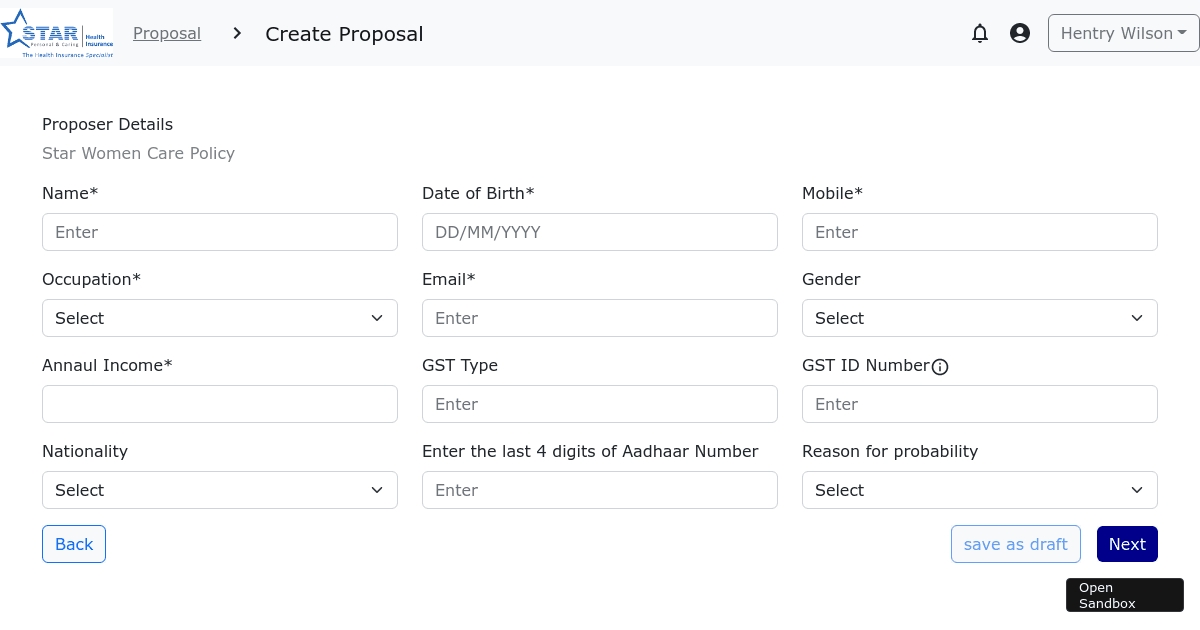
Task: Focus the Email input field
Action: pyautogui.click(x=600, y=318)
